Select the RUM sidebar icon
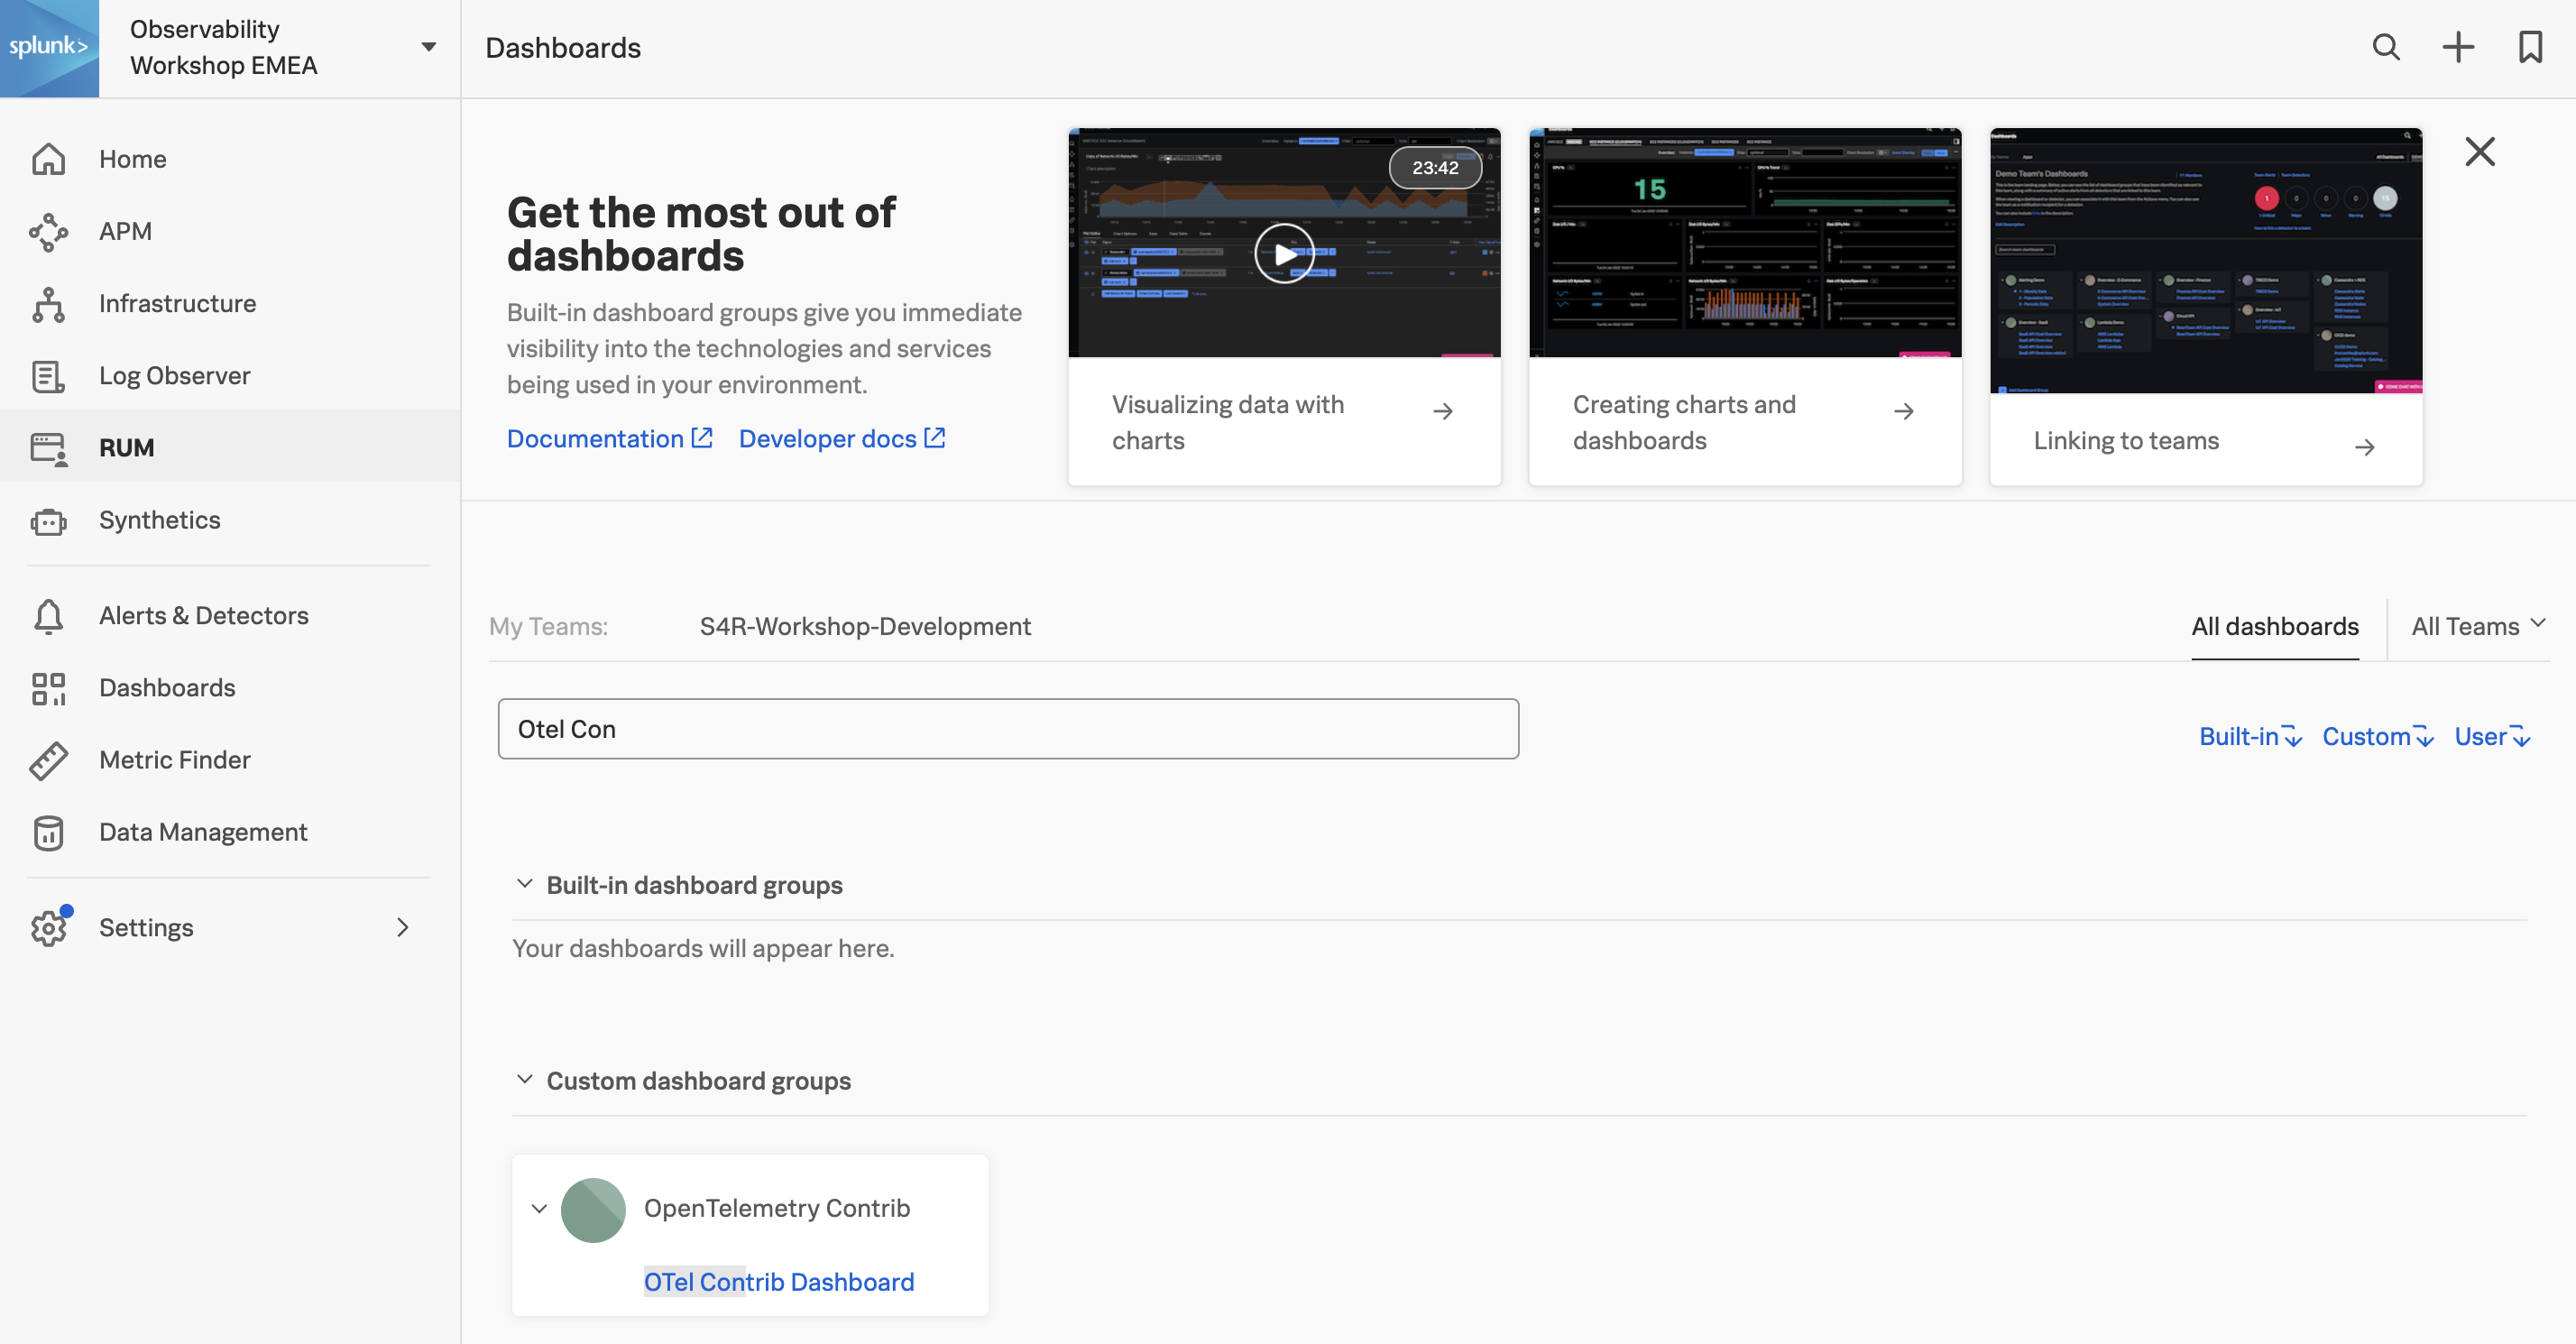2576x1344 pixels. [x=50, y=446]
